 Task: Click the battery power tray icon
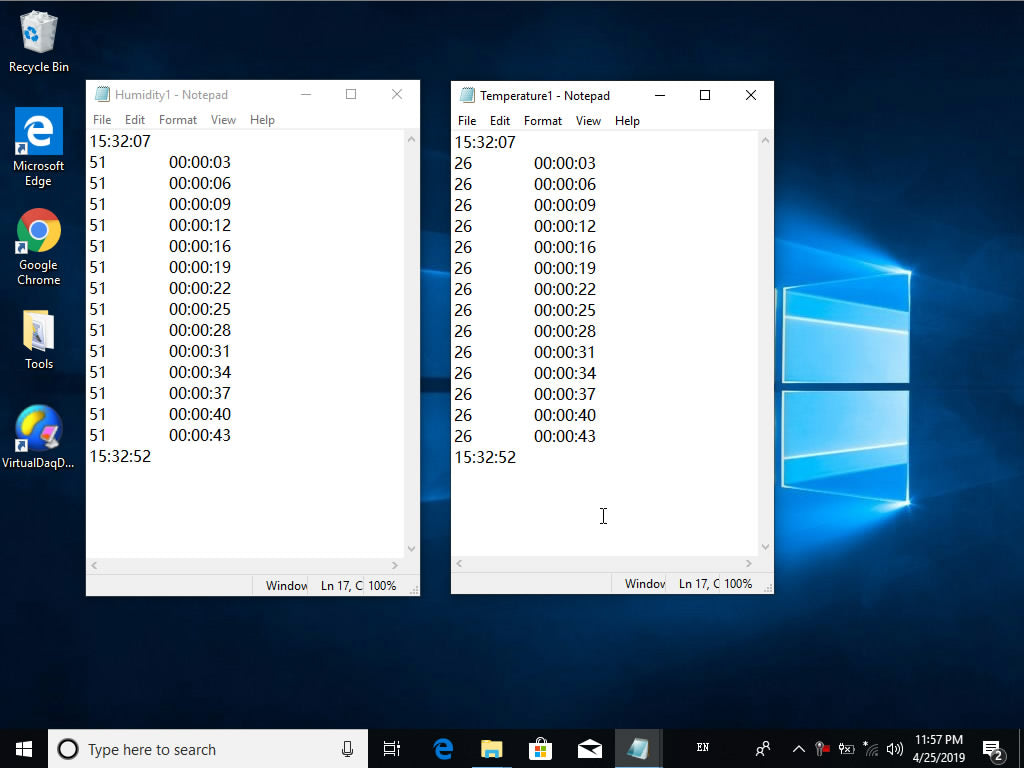(846, 748)
